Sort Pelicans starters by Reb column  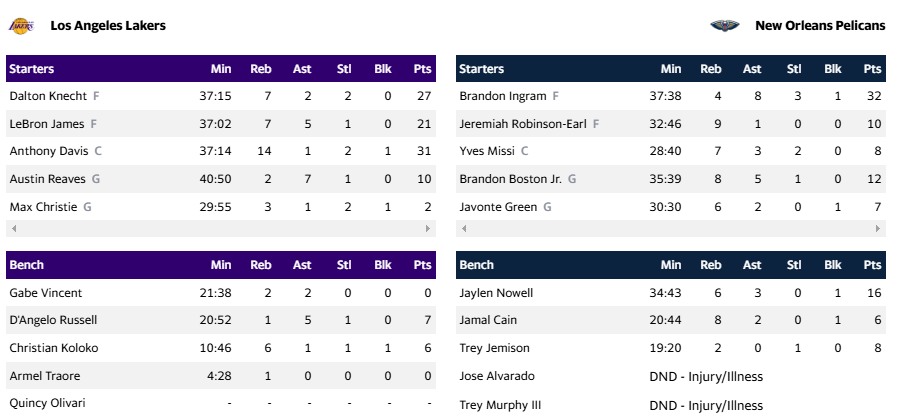[x=711, y=69]
